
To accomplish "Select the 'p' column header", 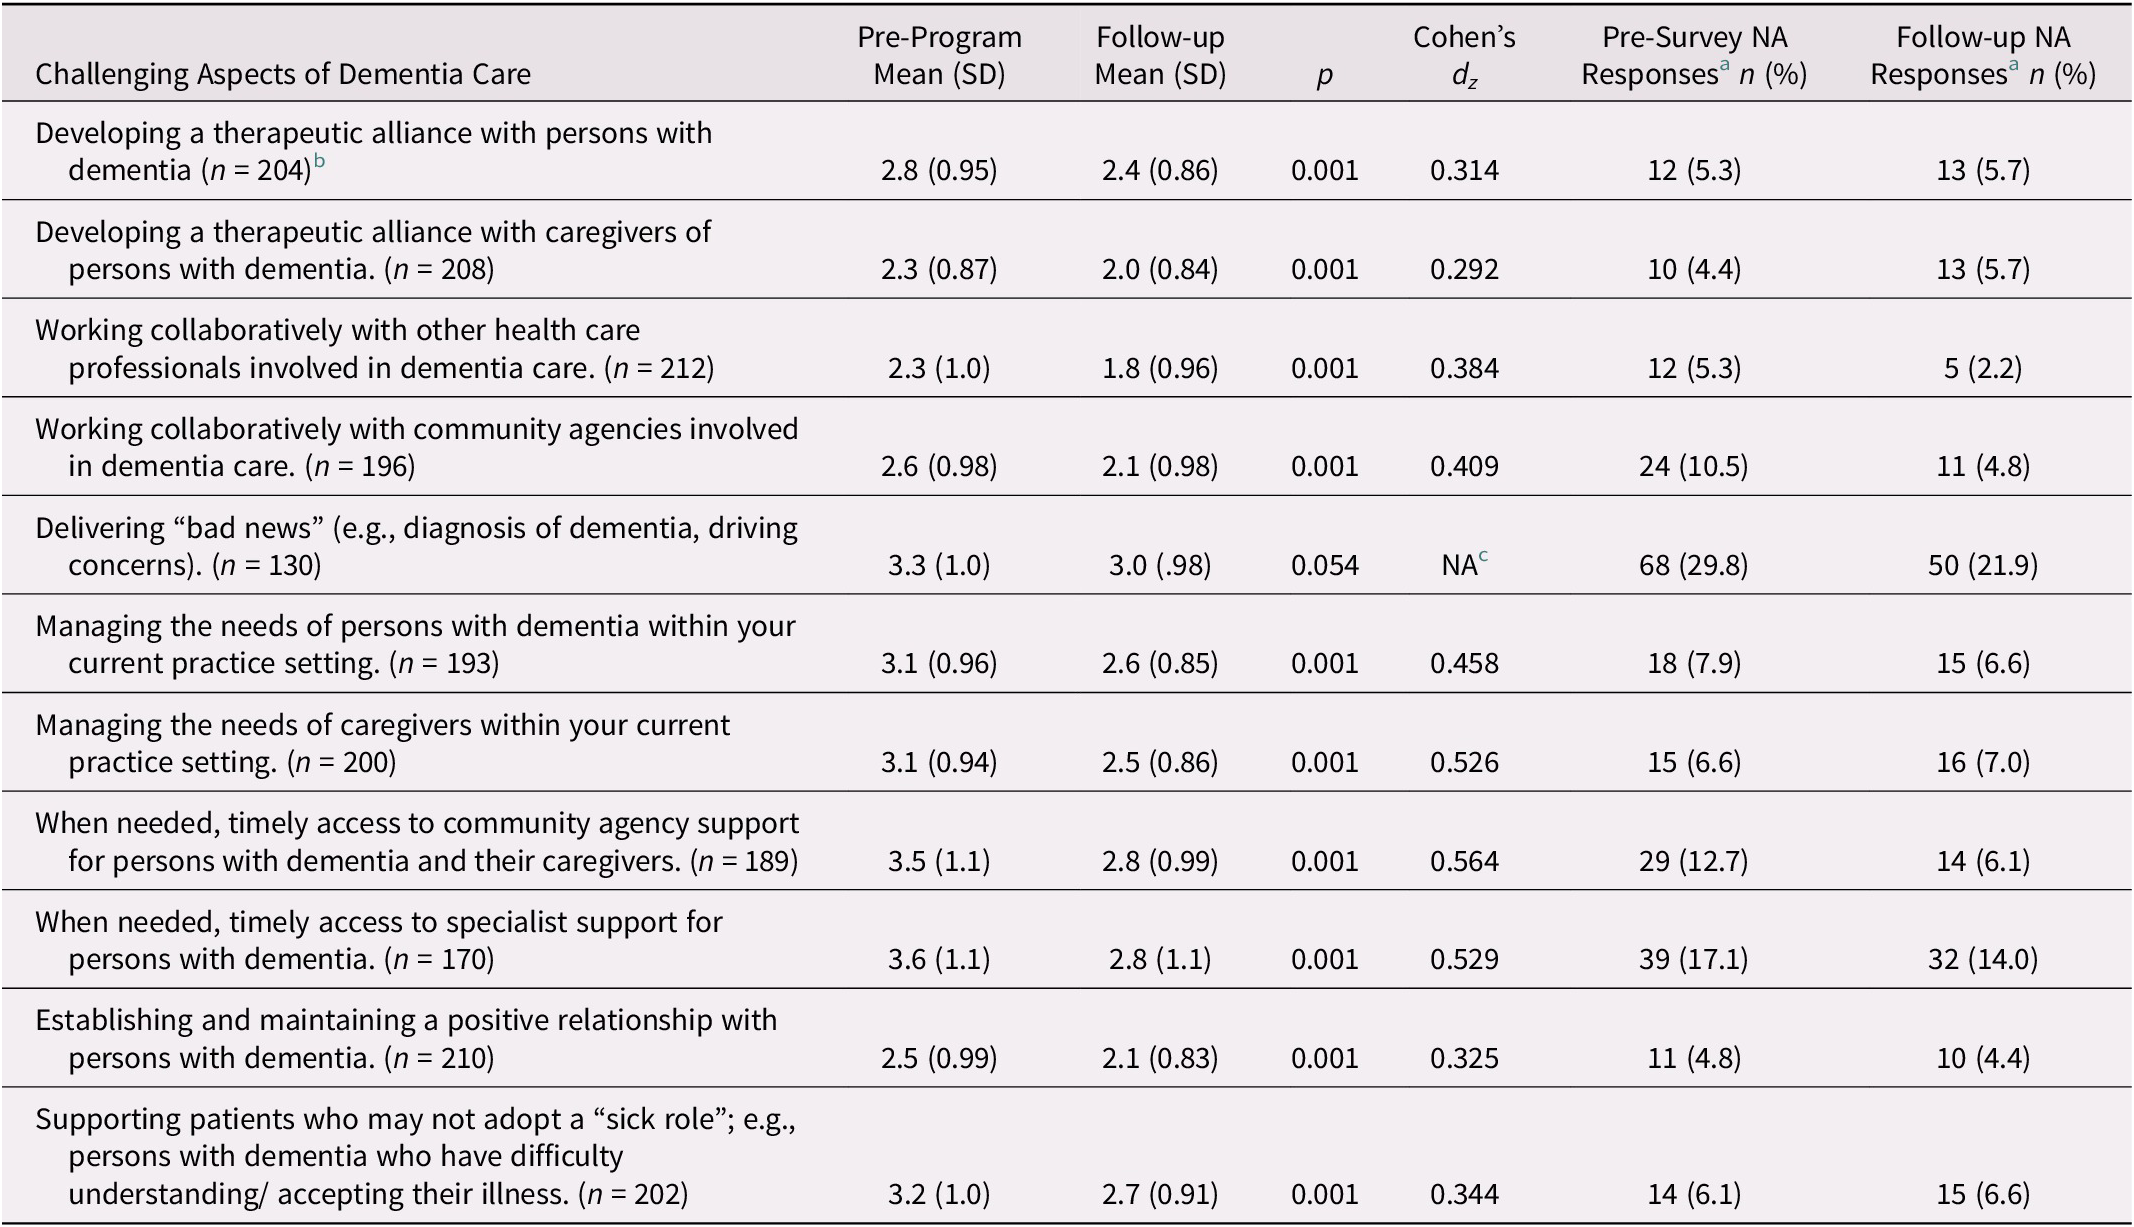I will [x=1324, y=75].
